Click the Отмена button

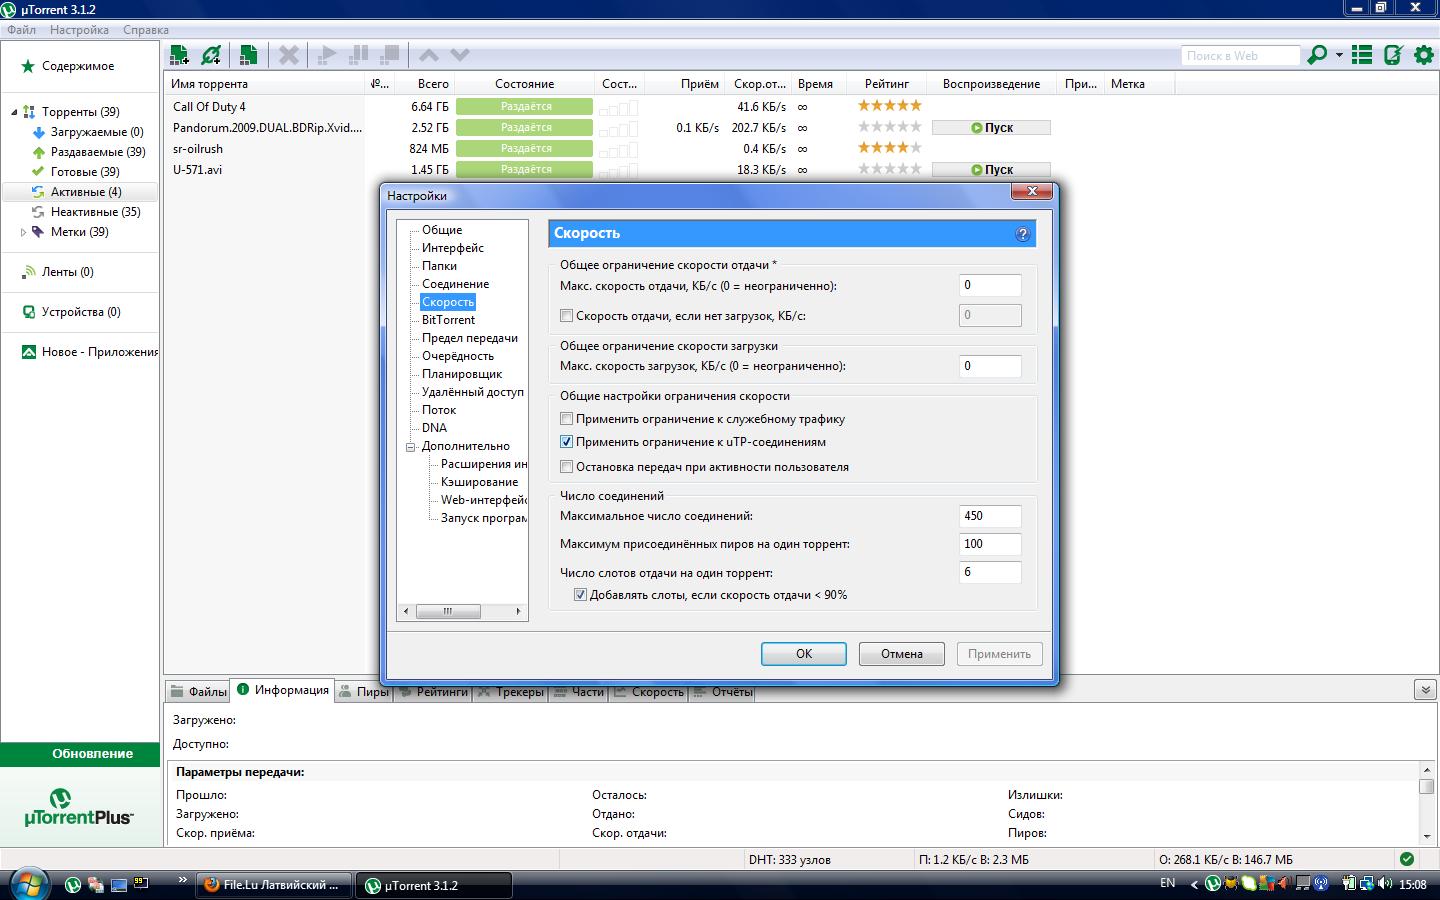click(x=902, y=654)
